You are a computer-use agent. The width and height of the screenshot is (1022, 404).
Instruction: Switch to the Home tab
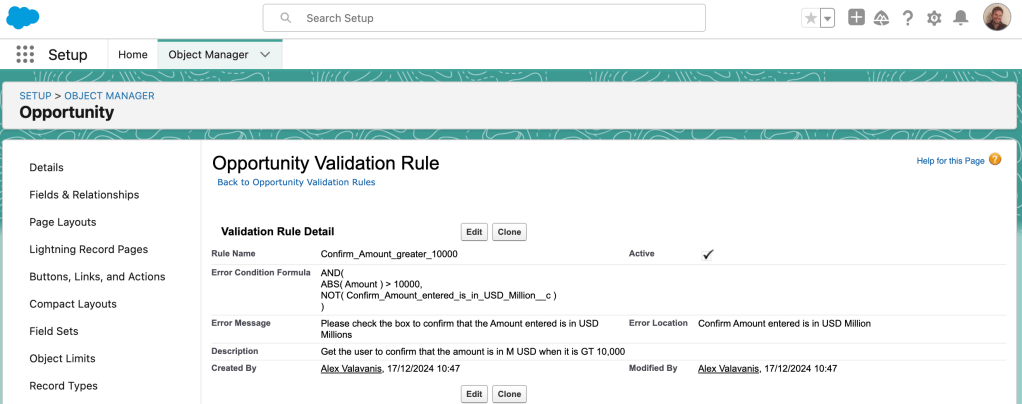click(x=132, y=55)
